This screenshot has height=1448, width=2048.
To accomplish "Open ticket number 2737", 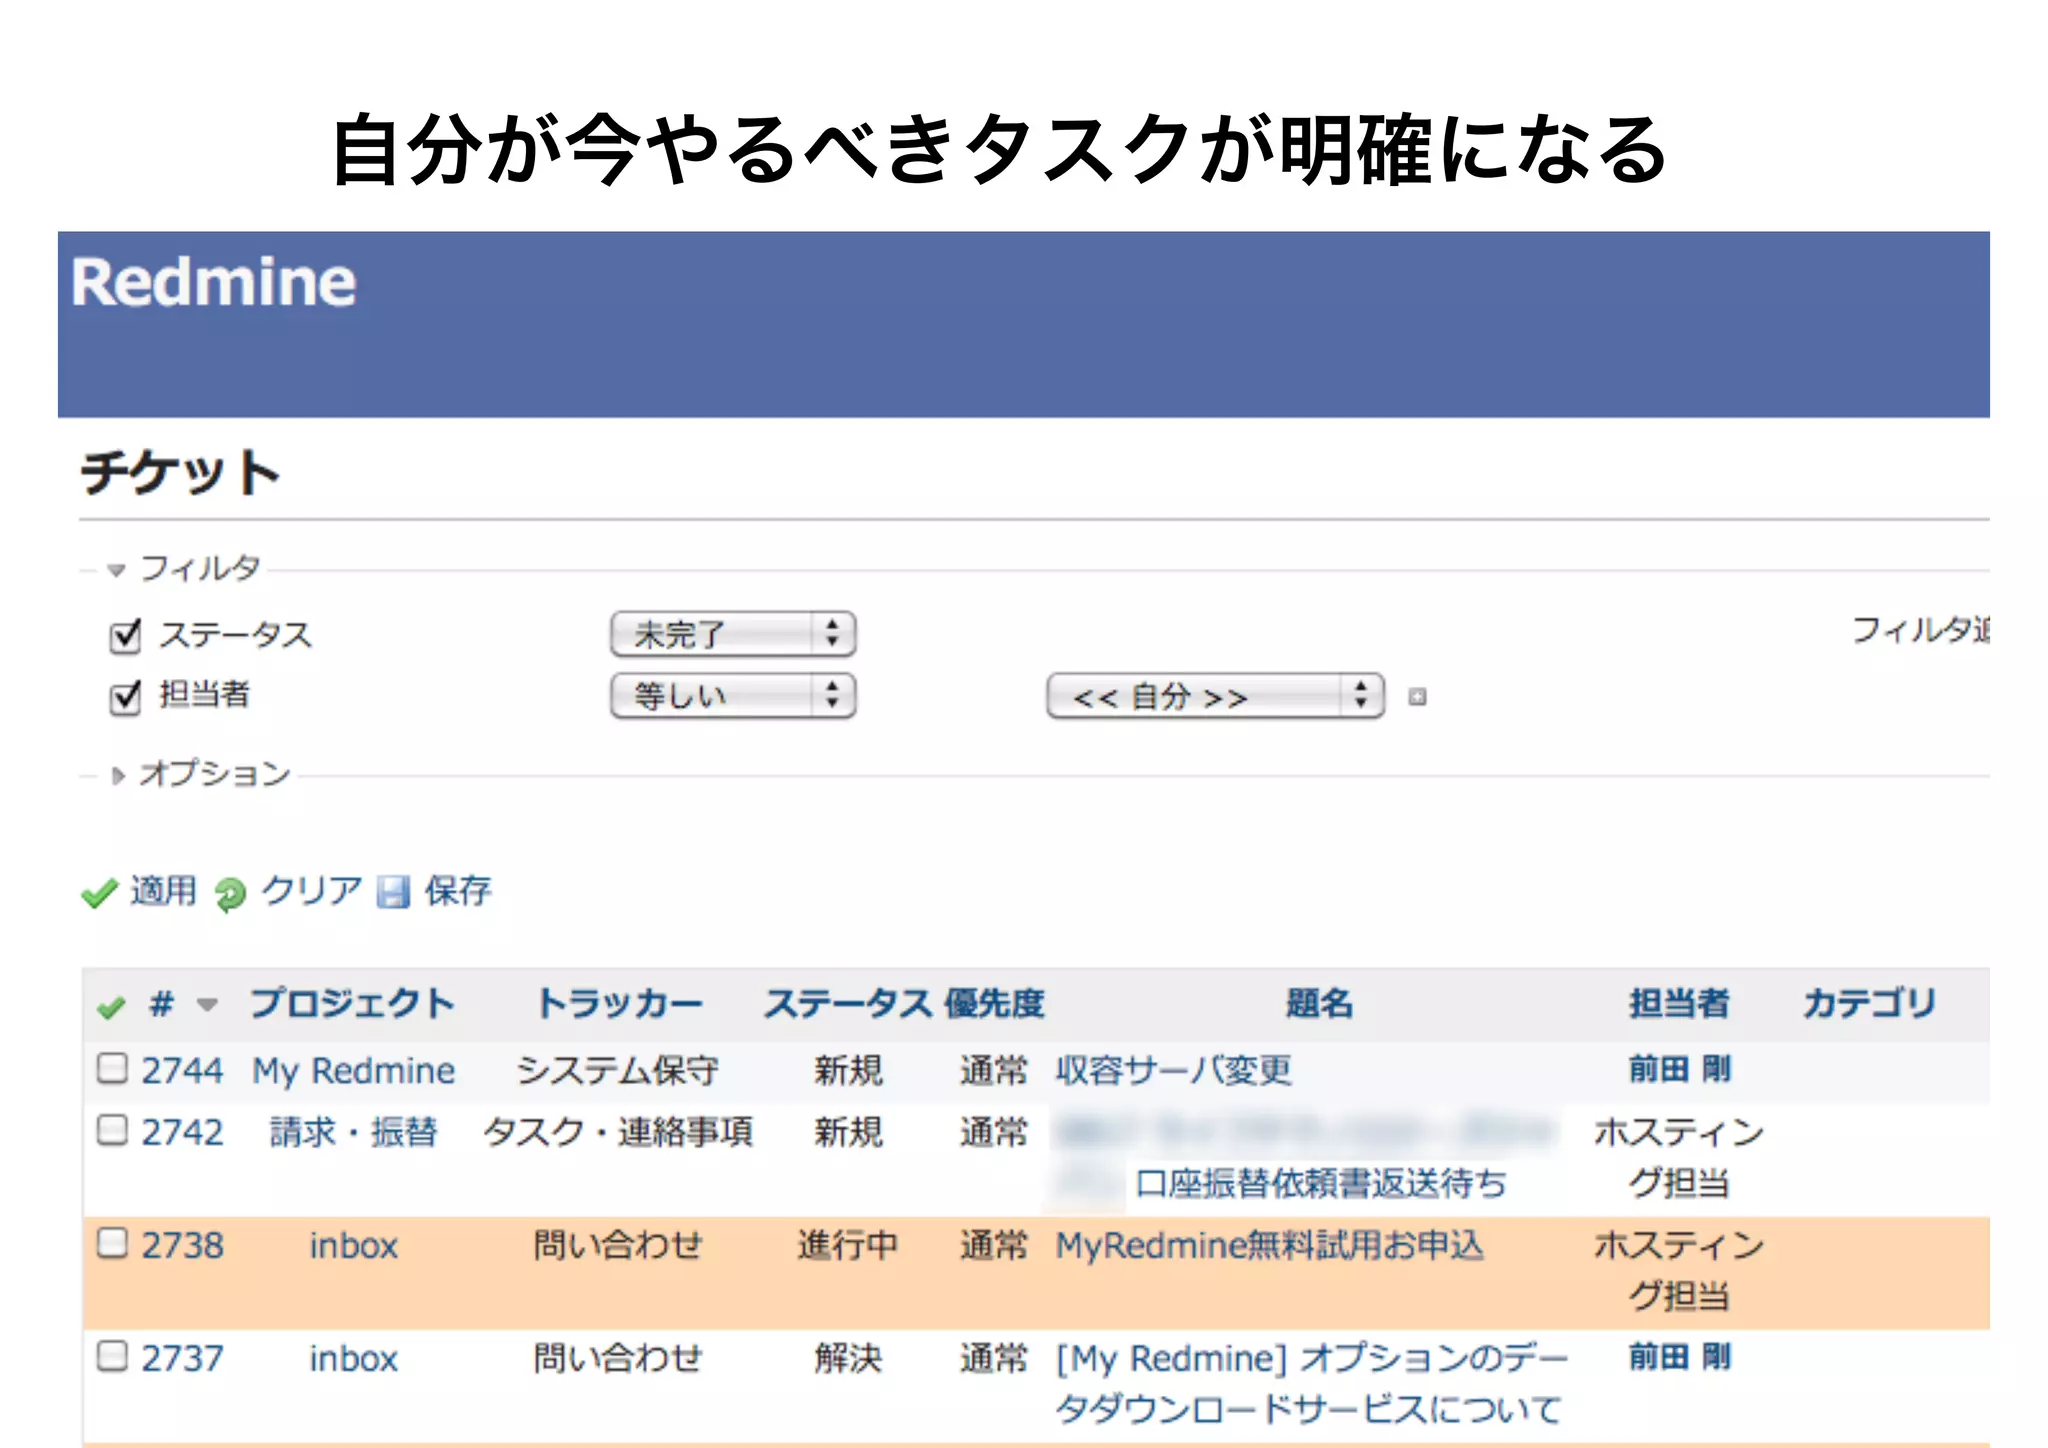I will [x=182, y=1358].
